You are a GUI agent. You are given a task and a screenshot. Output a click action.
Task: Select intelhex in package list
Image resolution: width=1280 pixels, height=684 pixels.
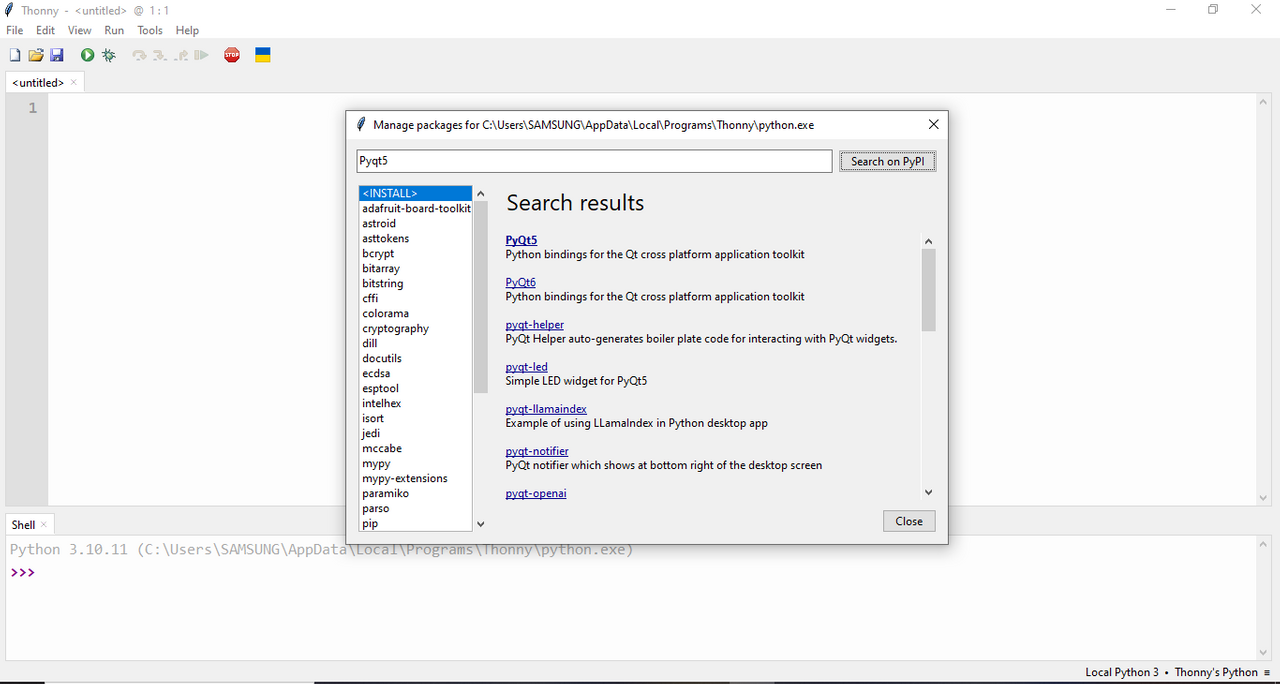click(x=415, y=403)
